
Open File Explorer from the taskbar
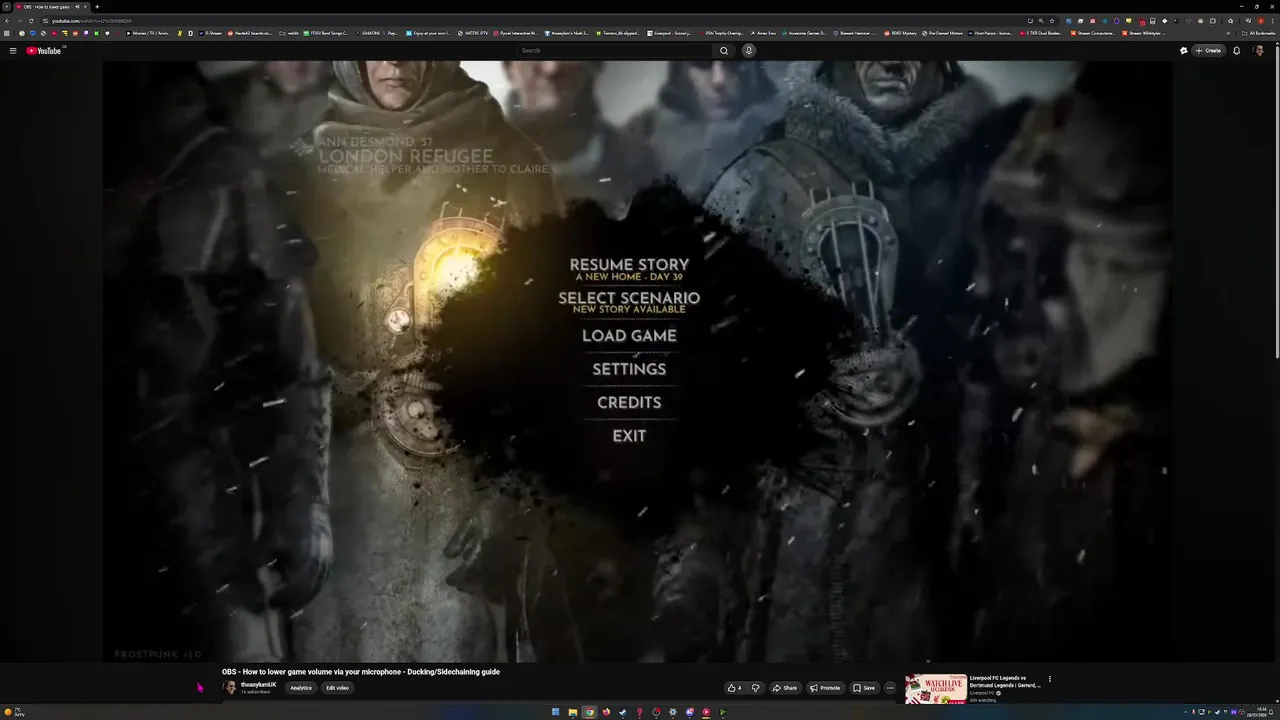tap(572, 712)
